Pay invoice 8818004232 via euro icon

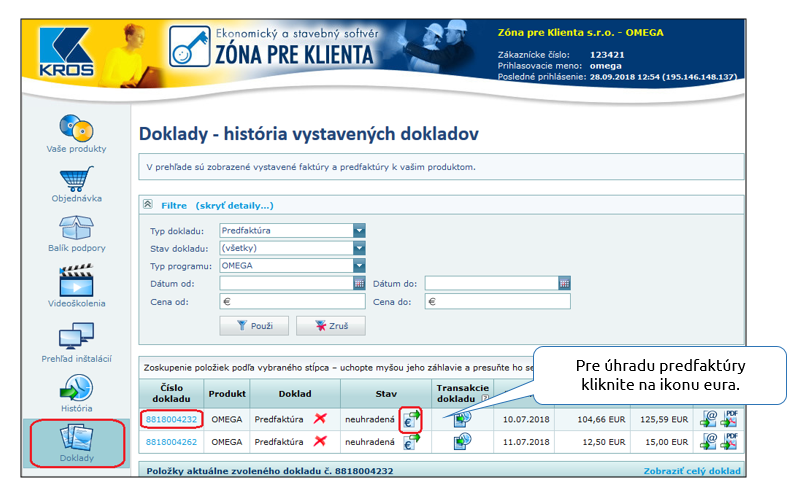[x=410, y=419]
